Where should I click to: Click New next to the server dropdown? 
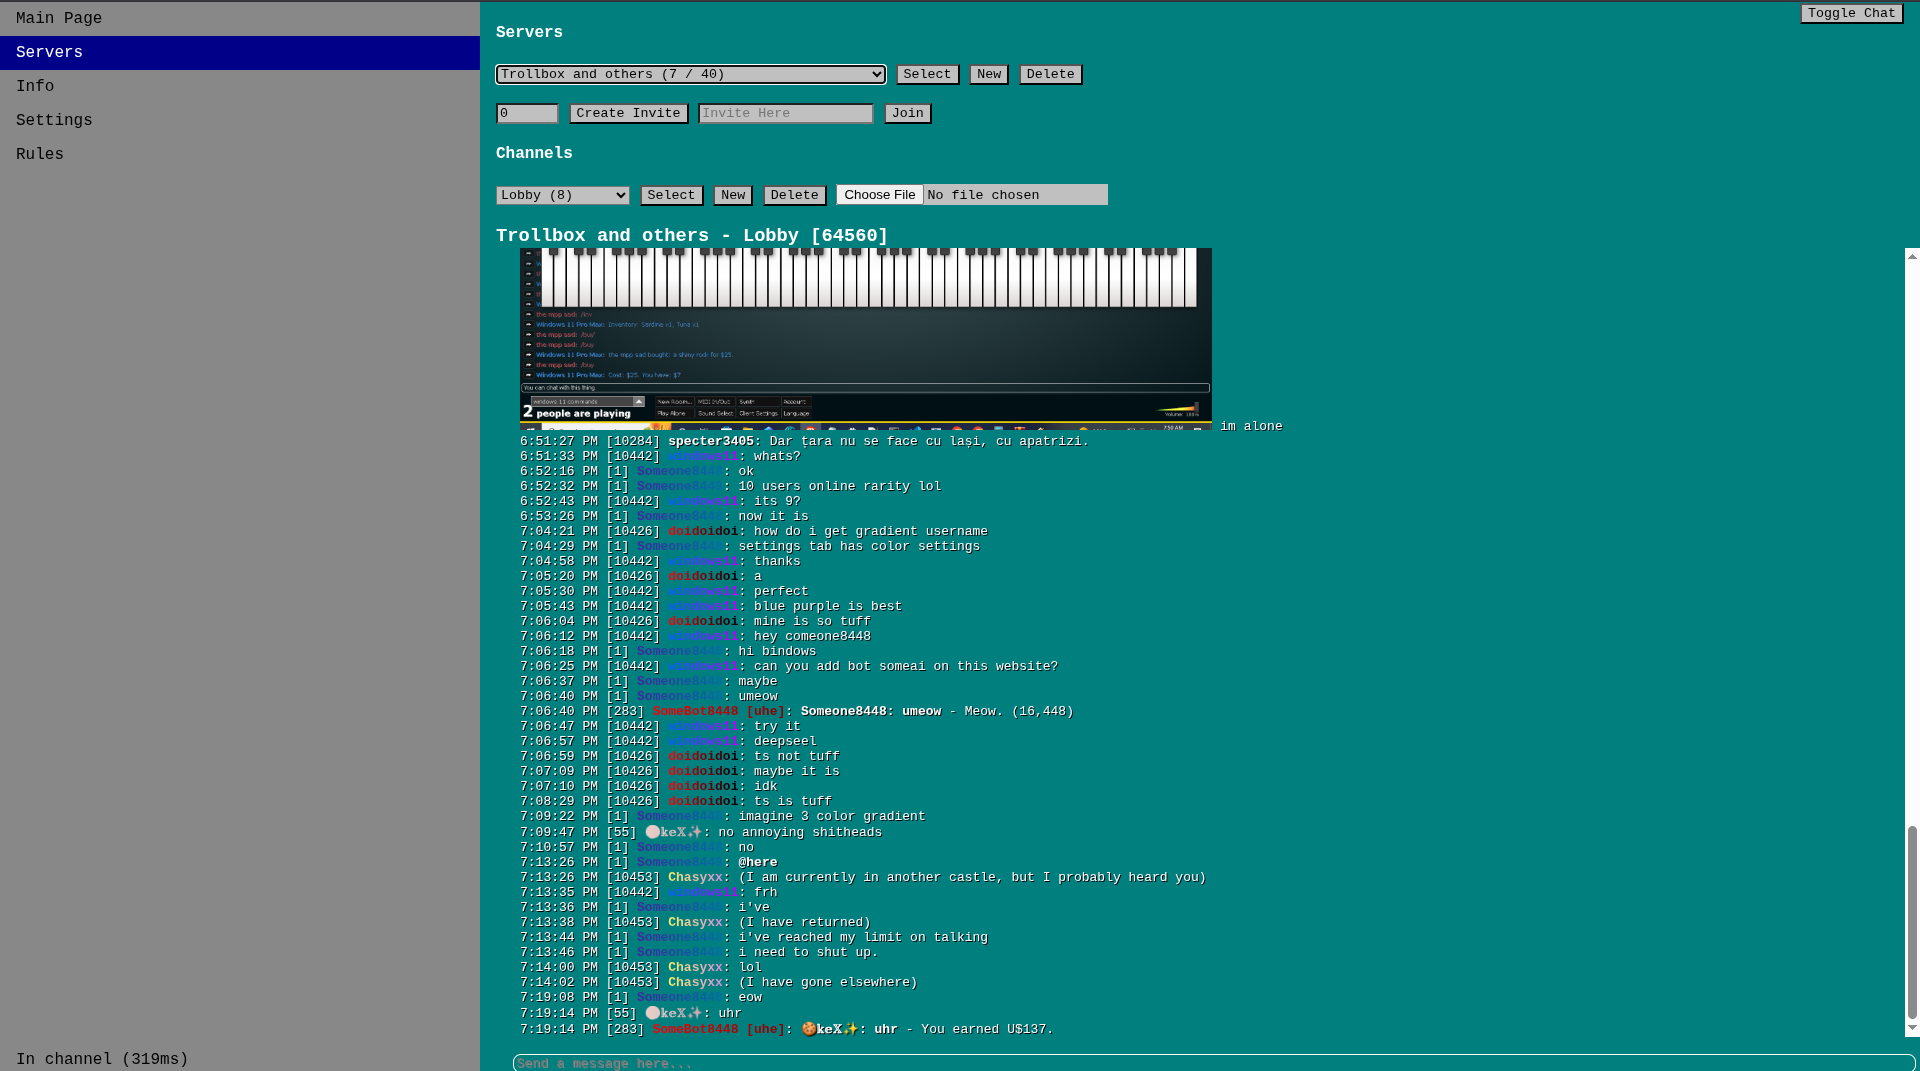pos(988,74)
